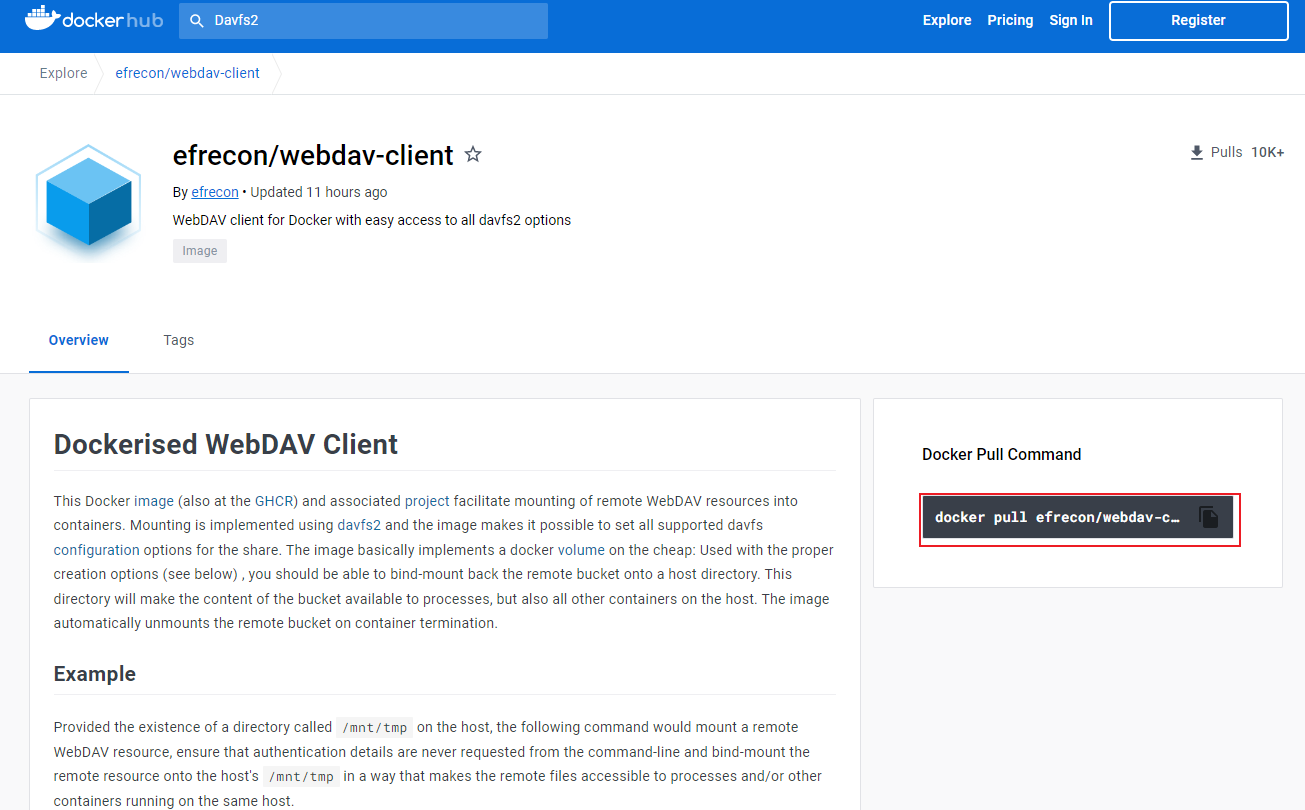Screen dimensions: 1305x810
Task: Select the Overview tab
Action: click(78, 340)
